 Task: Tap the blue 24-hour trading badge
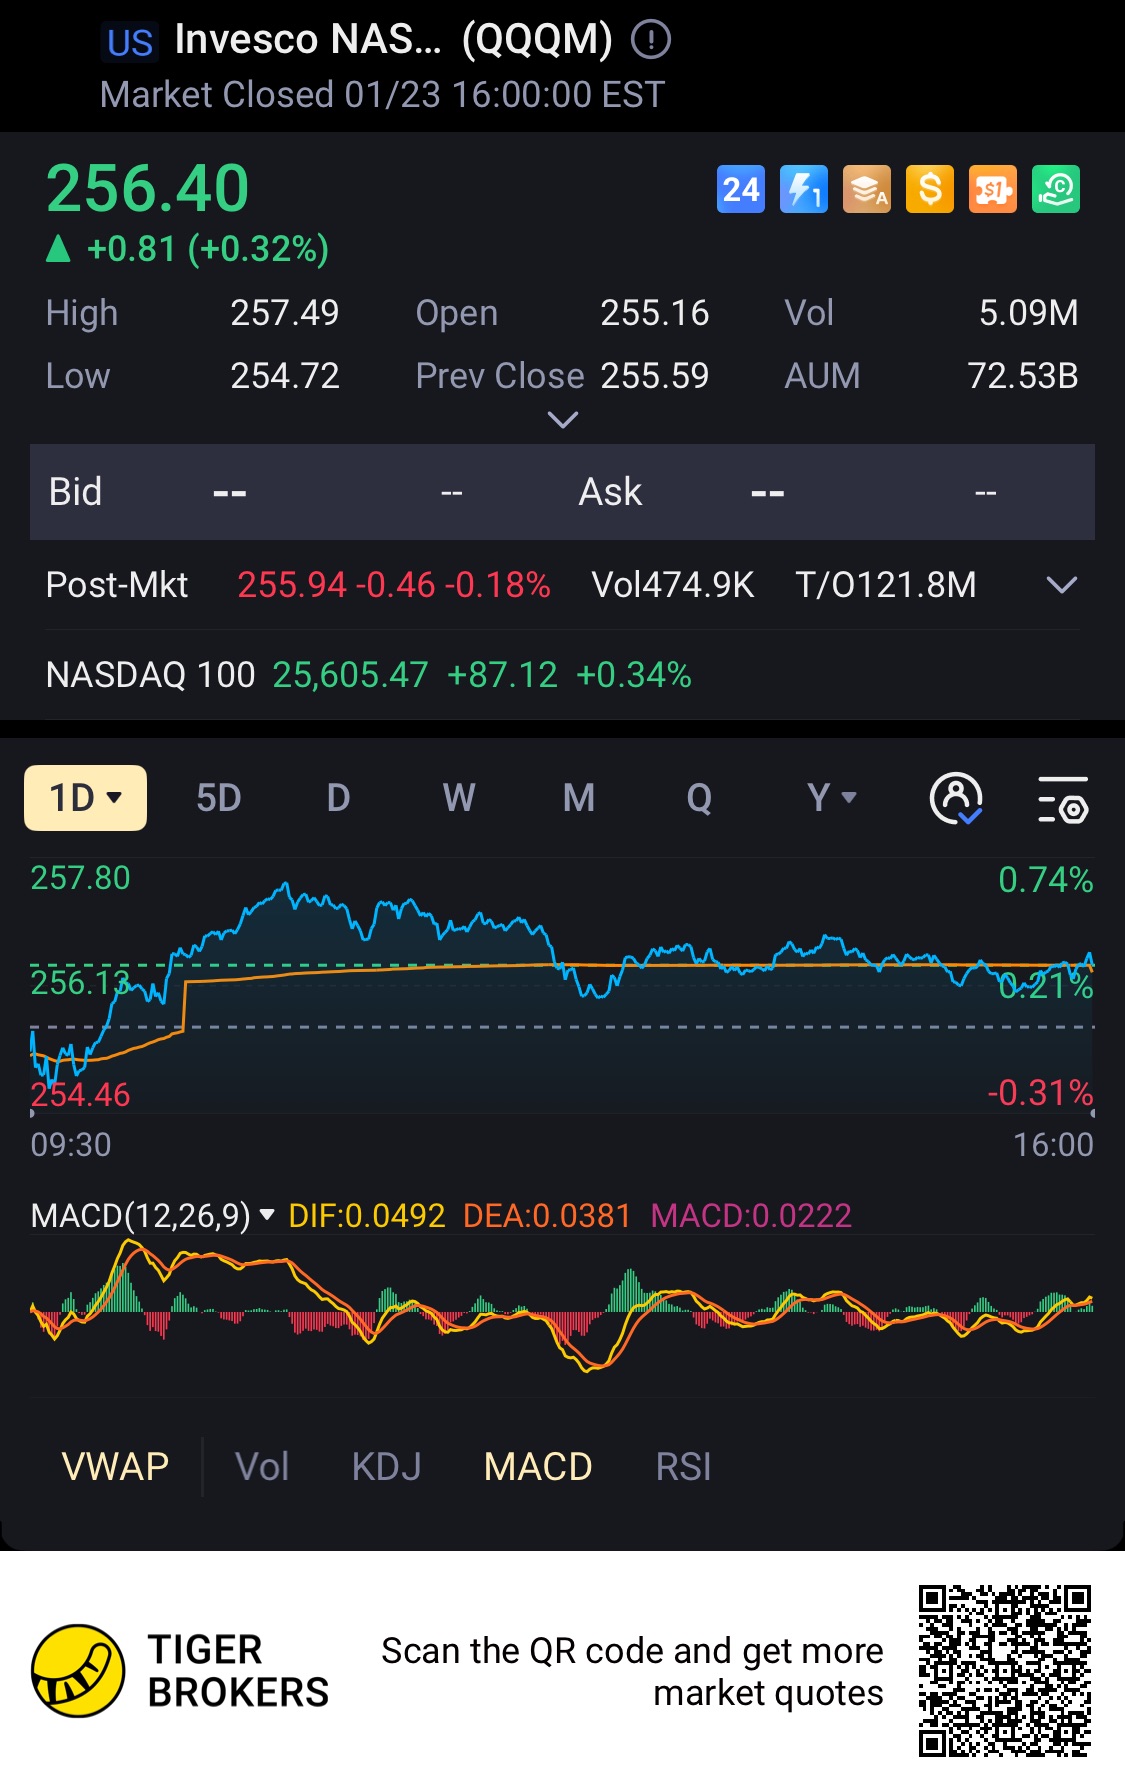point(741,189)
